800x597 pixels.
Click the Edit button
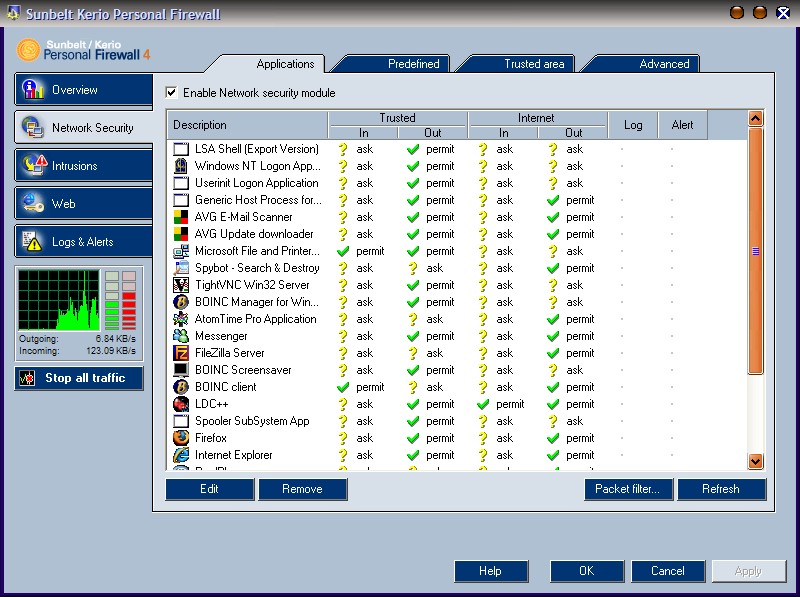click(210, 489)
